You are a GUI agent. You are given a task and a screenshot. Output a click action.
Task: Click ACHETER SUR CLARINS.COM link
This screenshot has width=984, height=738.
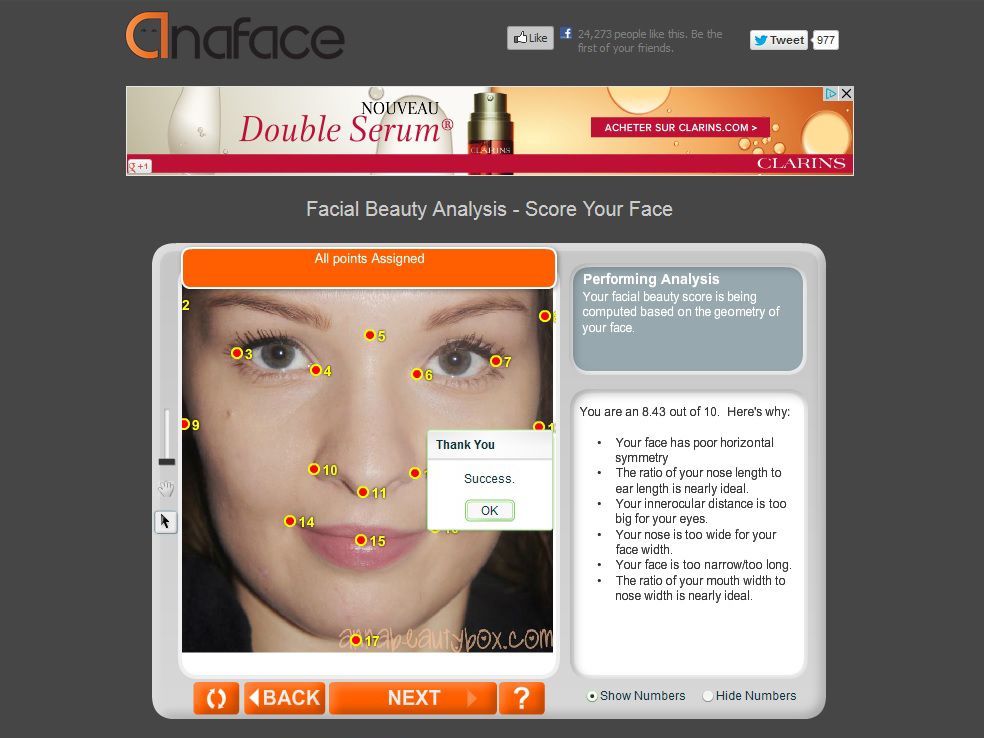click(x=680, y=127)
